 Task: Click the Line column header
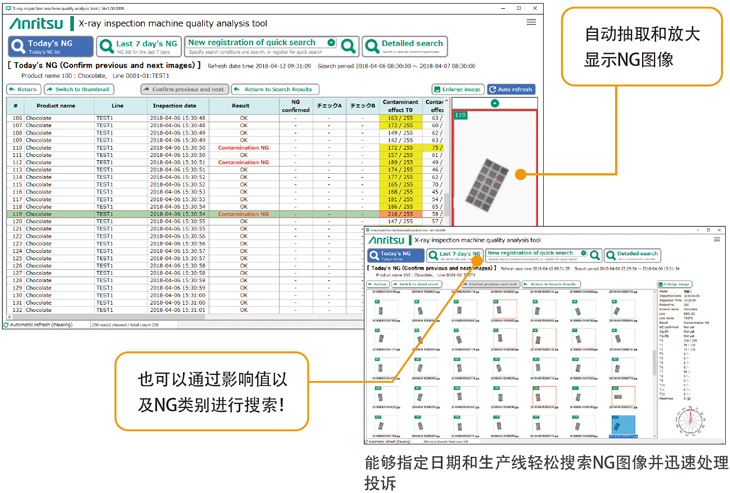[x=118, y=106]
